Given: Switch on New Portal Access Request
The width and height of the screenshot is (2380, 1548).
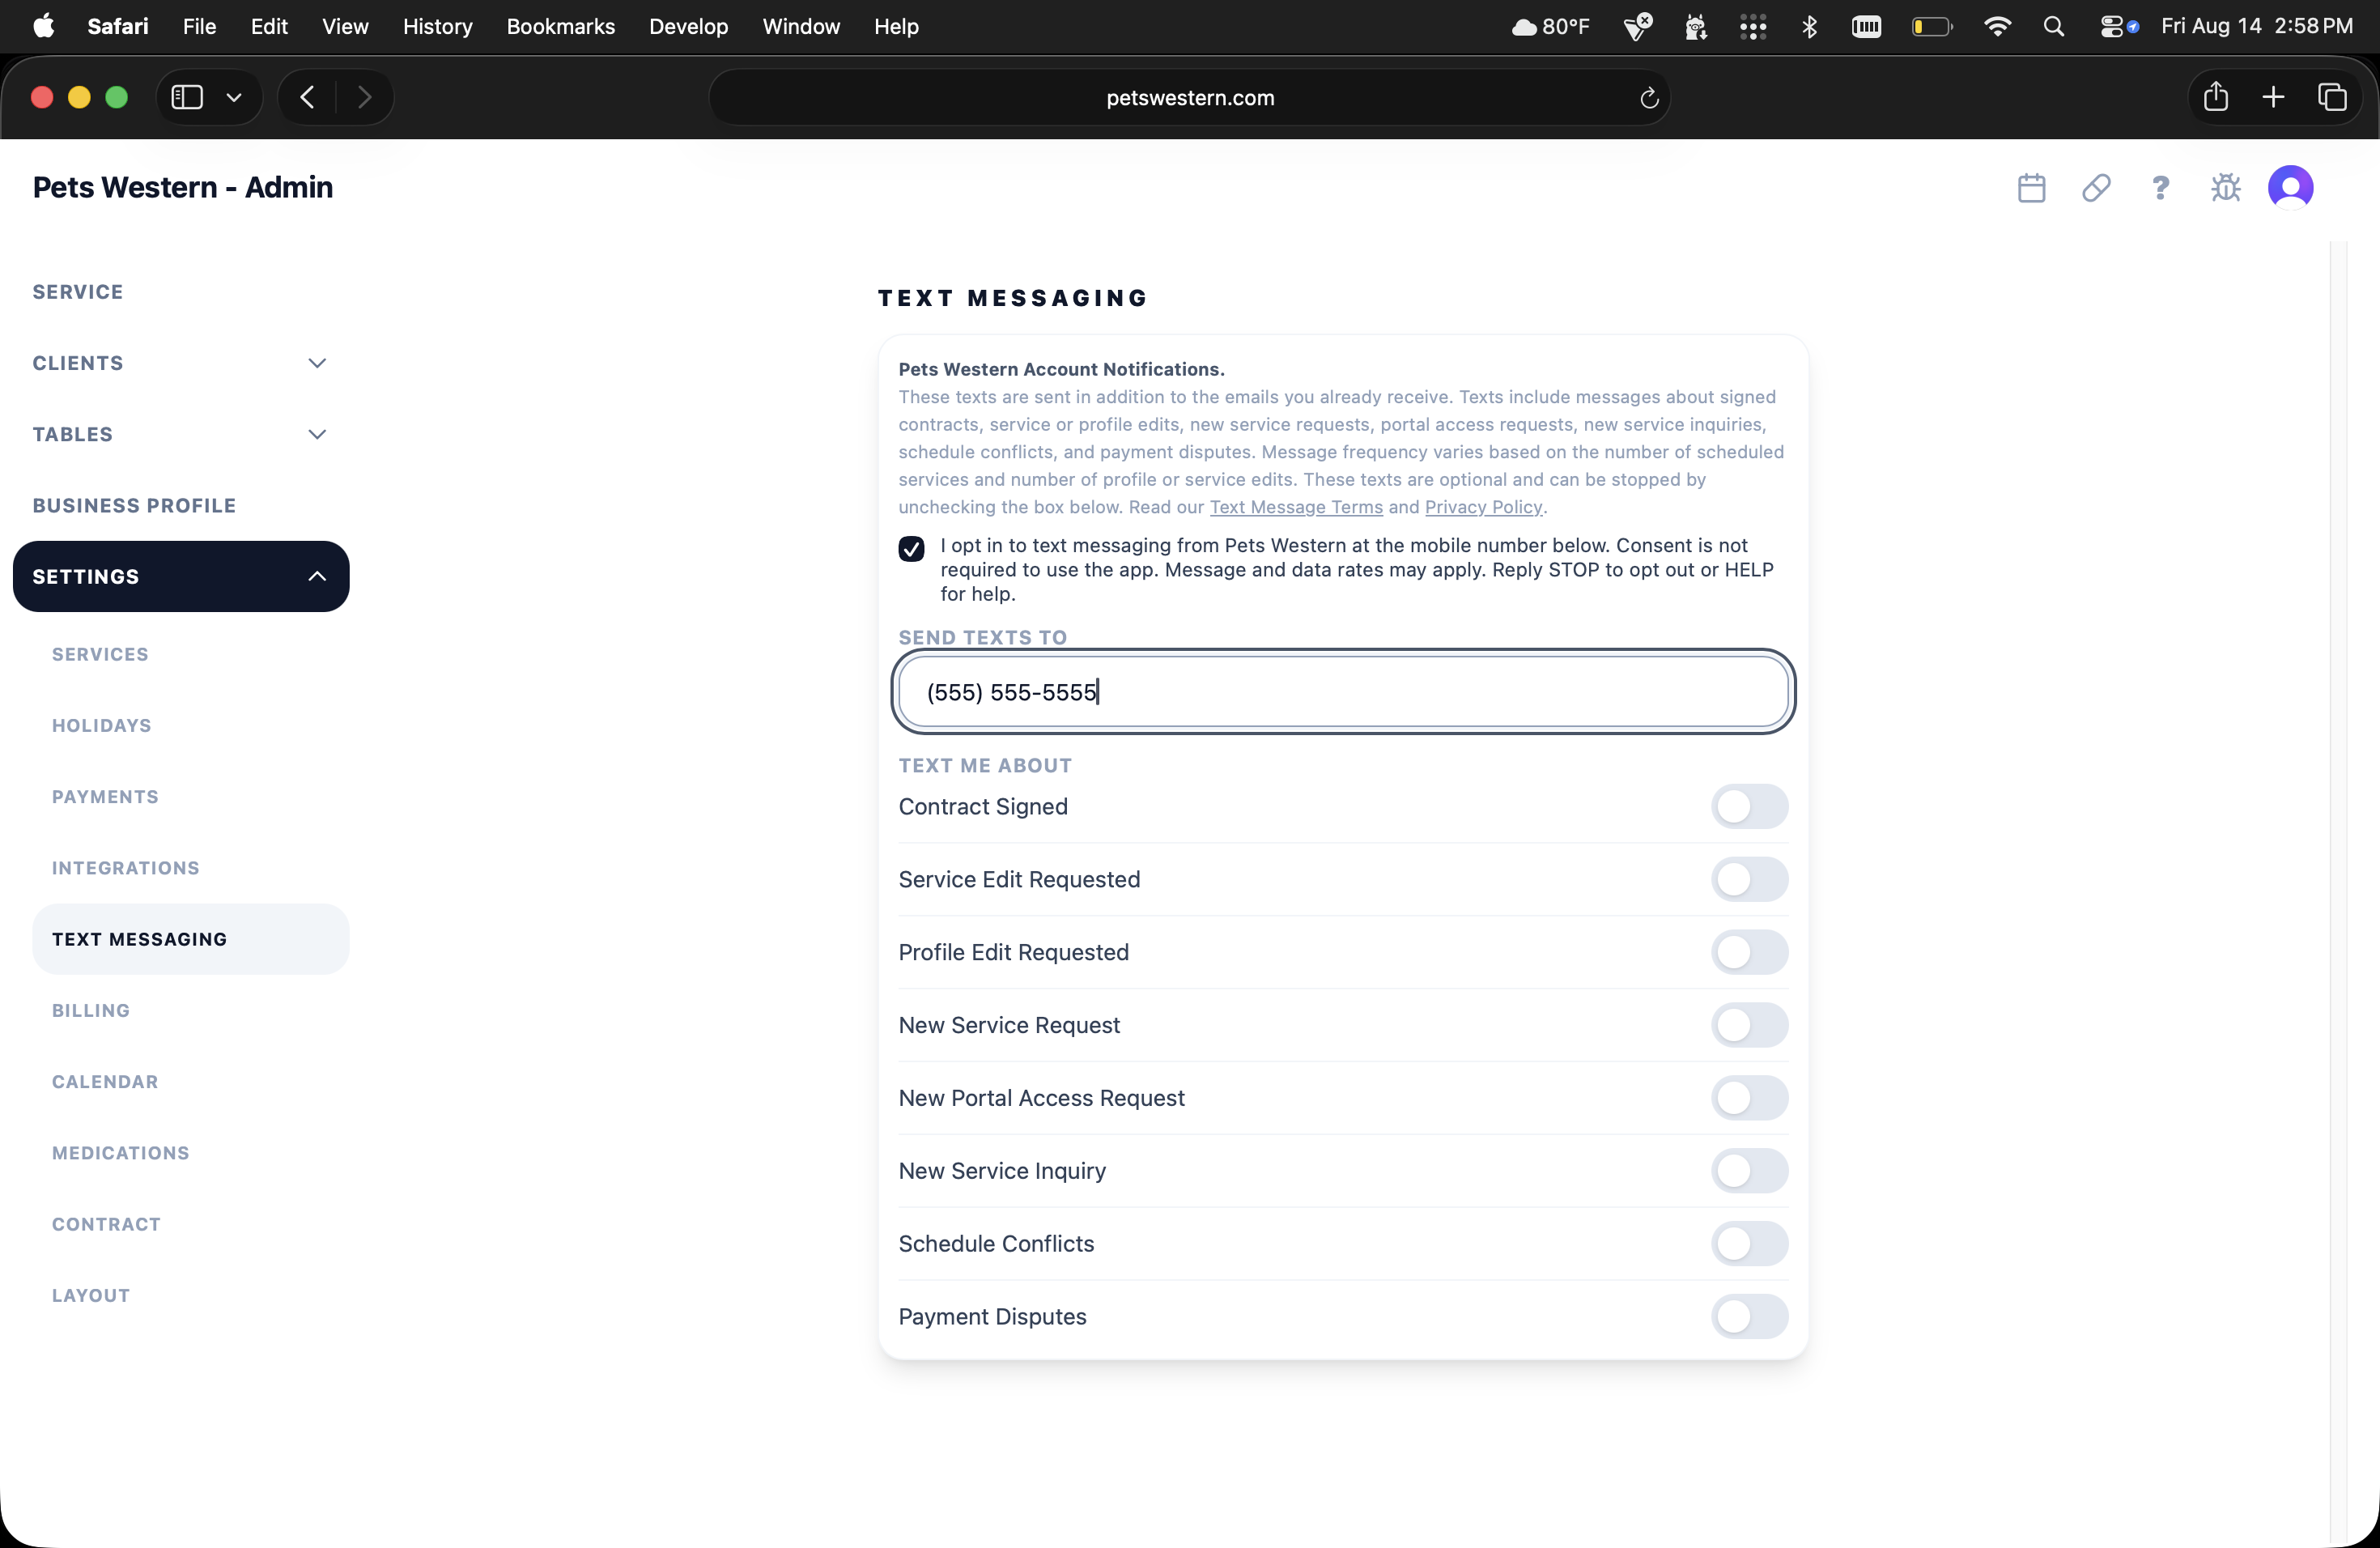Looking at the screenshot, I should 1749,1098.
